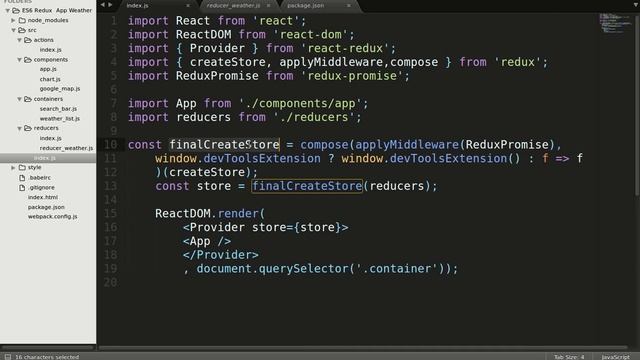Open search_bar.js in containers
Viewport: 640px width, 360px height.
tap(58, 109)
